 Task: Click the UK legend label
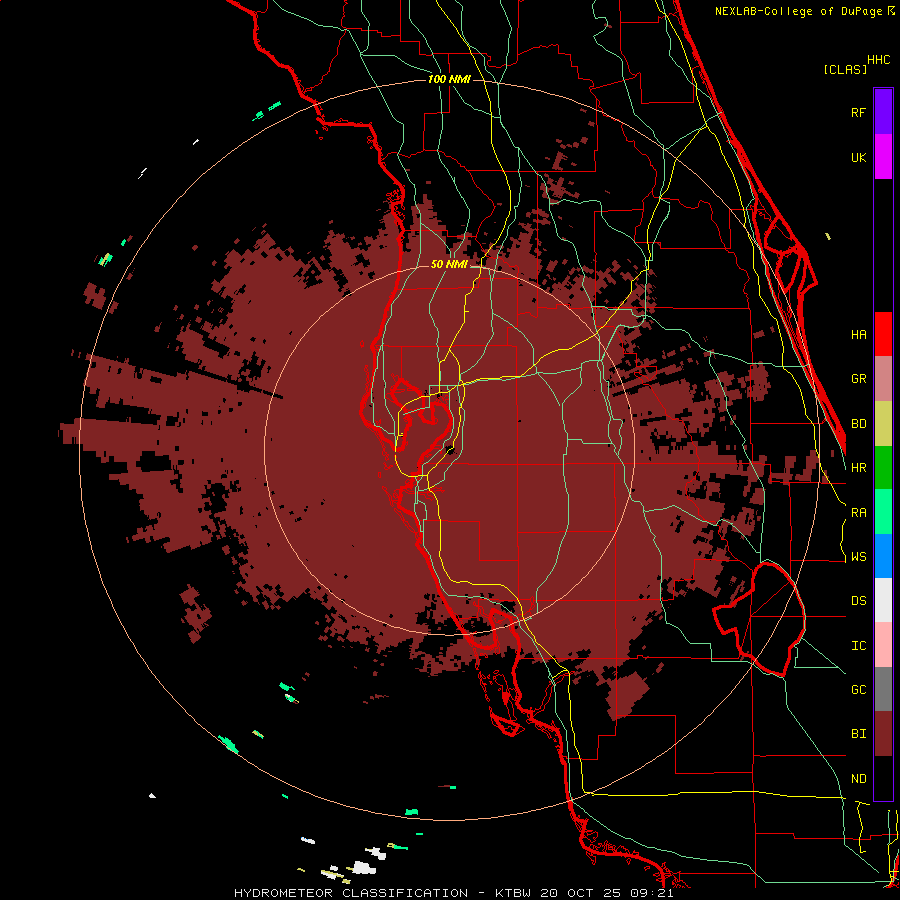[x=858, y=157]
